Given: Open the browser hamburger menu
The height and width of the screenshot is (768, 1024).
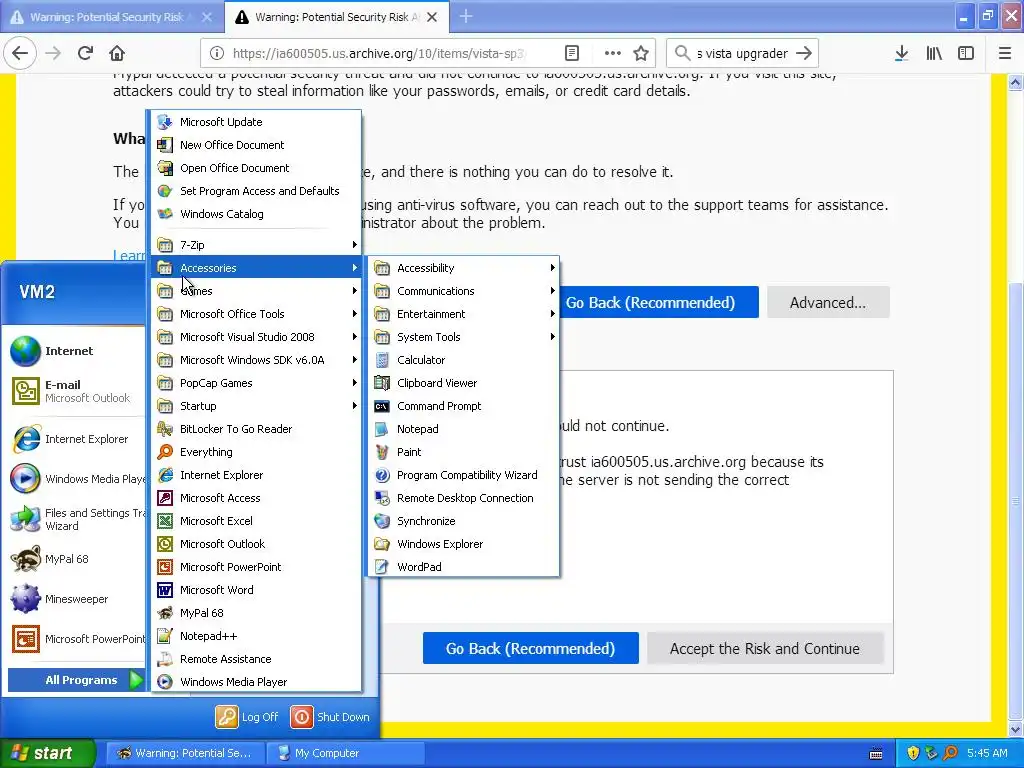Looking at the screenshot, I should tap(1005, 53).
